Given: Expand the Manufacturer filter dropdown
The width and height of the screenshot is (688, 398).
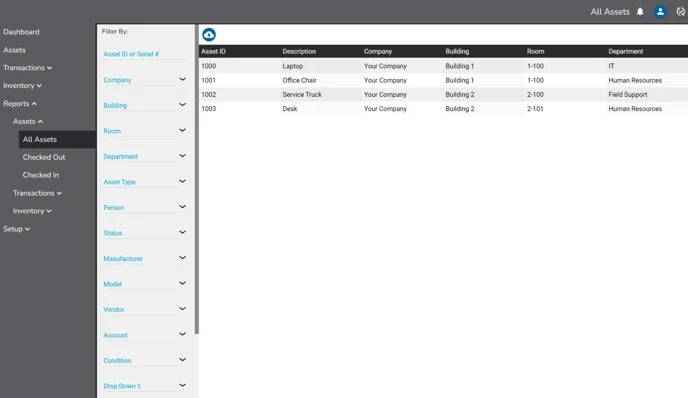Looking at the screenshot, I should 145,258.
